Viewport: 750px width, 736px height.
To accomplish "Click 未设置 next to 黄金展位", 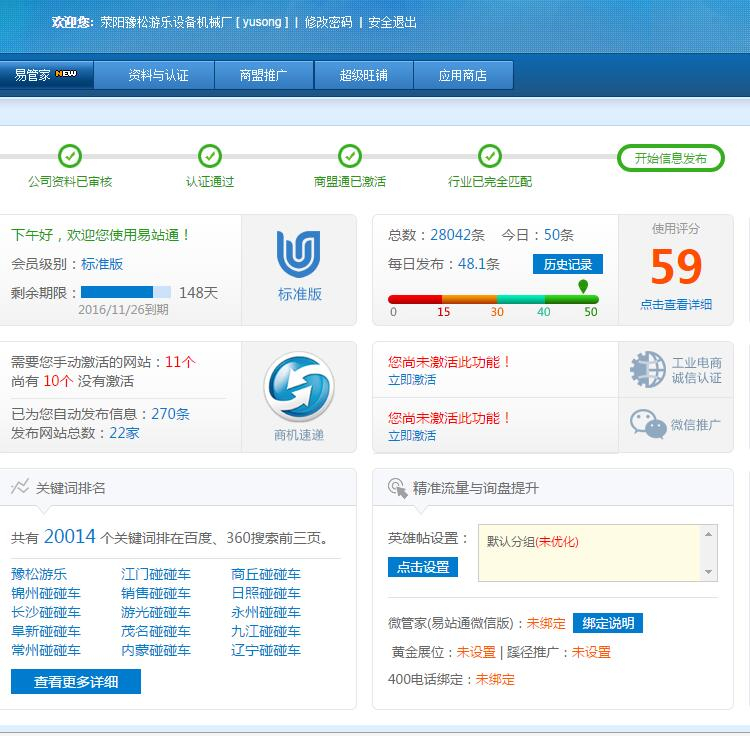I will tap(476, 652).
